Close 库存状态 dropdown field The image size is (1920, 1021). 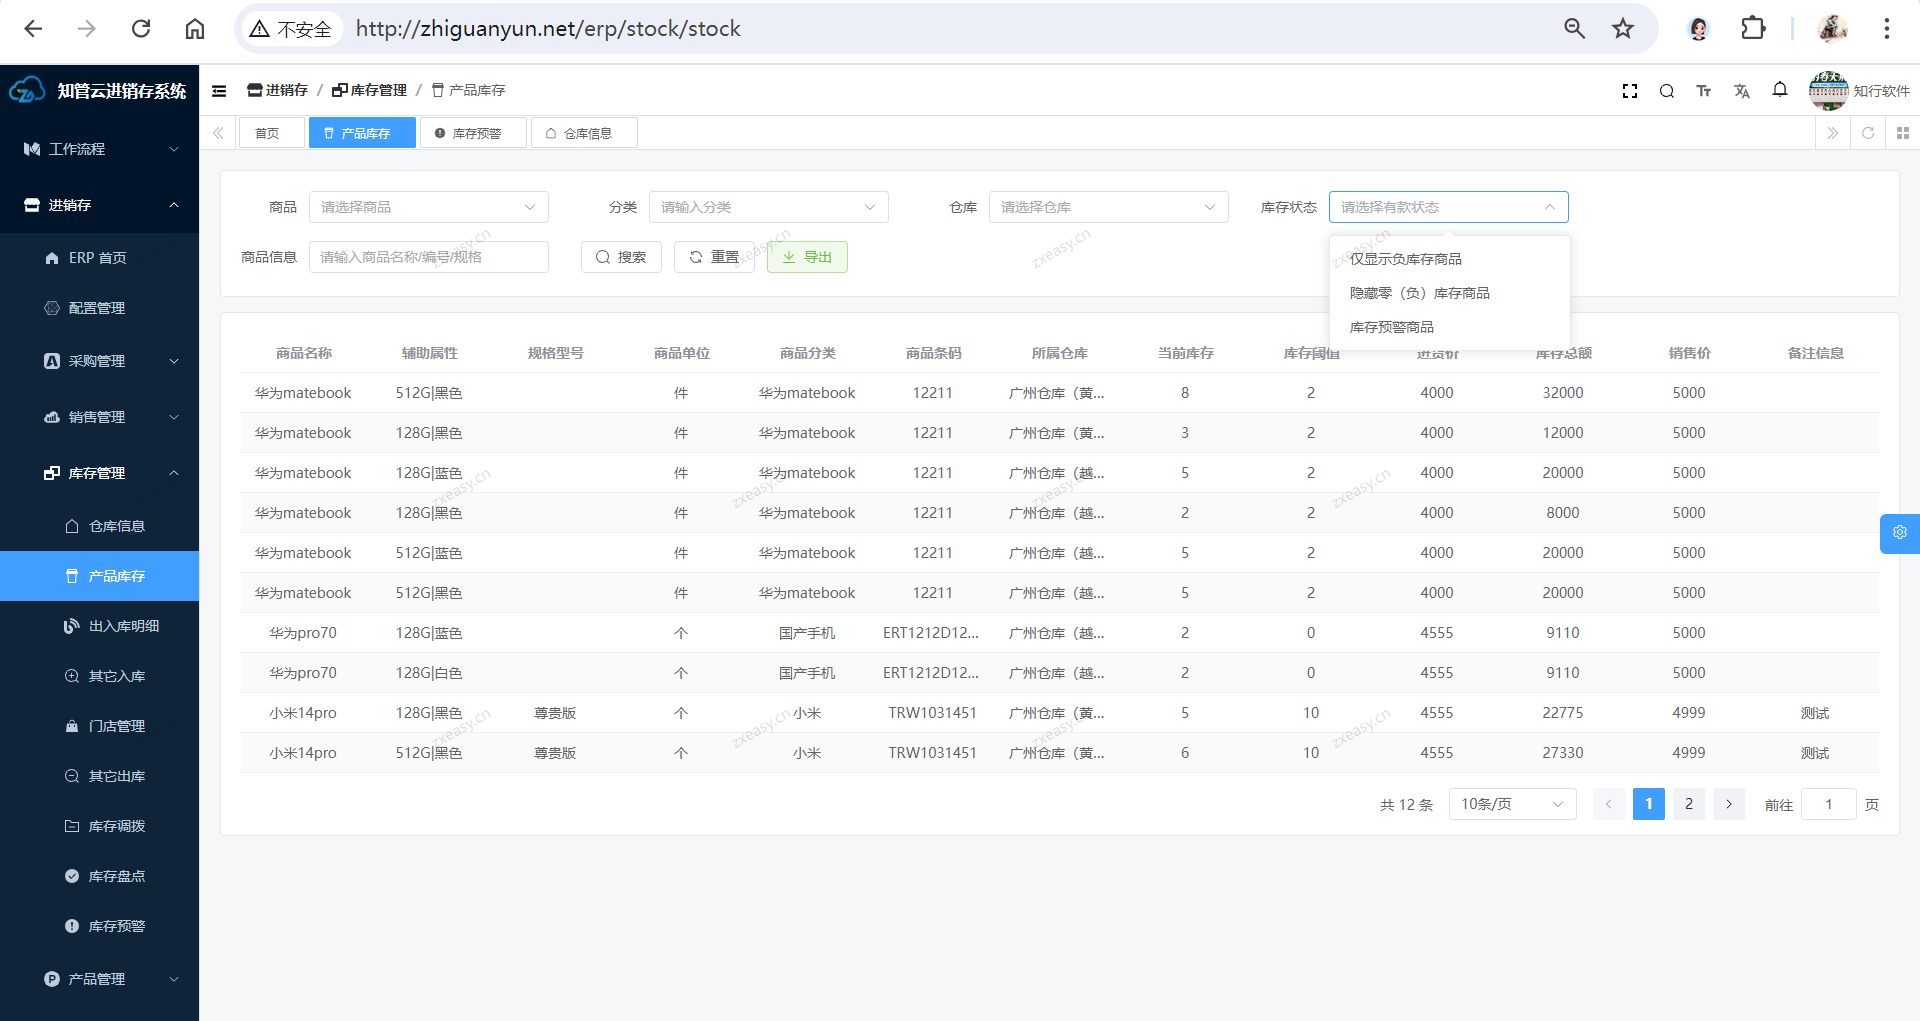point(1448,207)
